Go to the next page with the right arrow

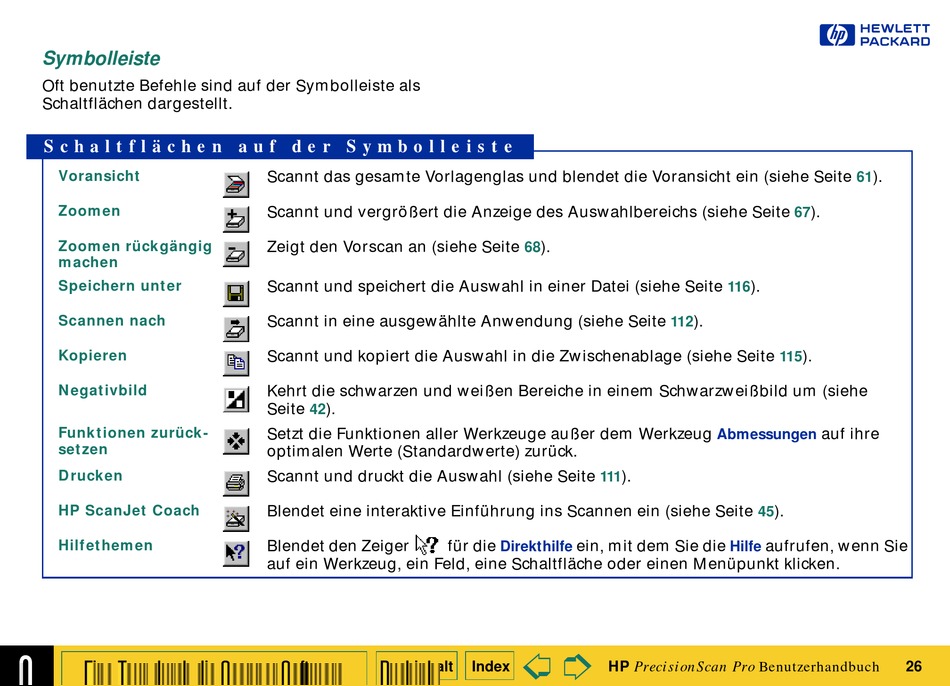[x=576, y=667]
